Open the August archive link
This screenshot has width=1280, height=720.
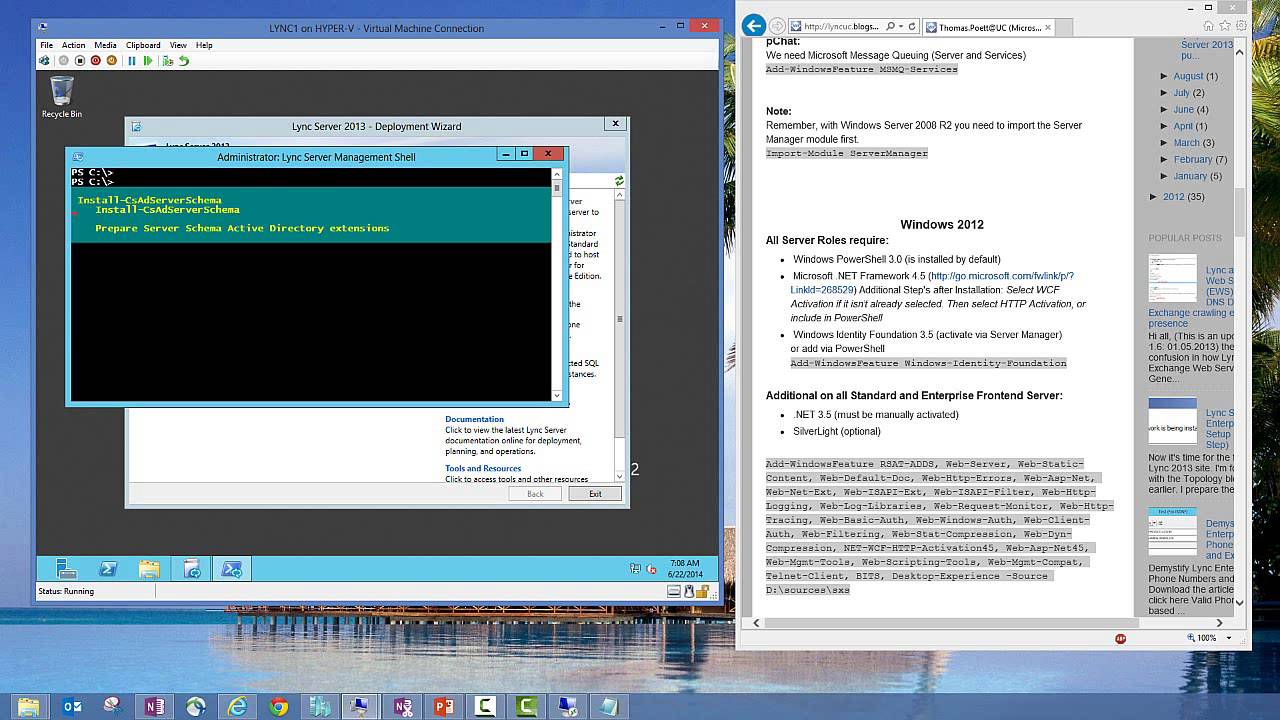[x=1188, y=76]
